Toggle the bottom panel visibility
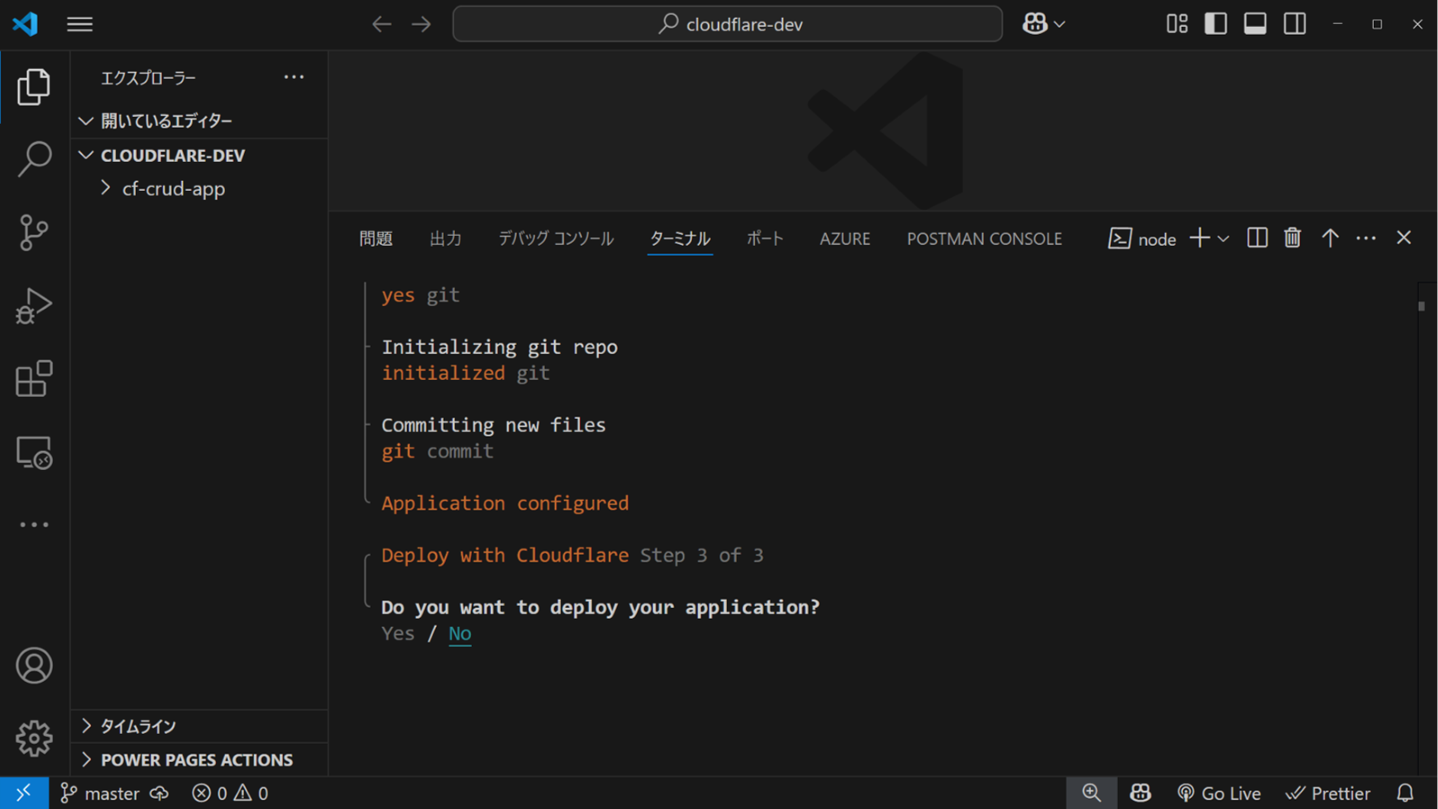Image resolution: width=1438 pixels, height=809 pixels. [x=1255, y=24]
